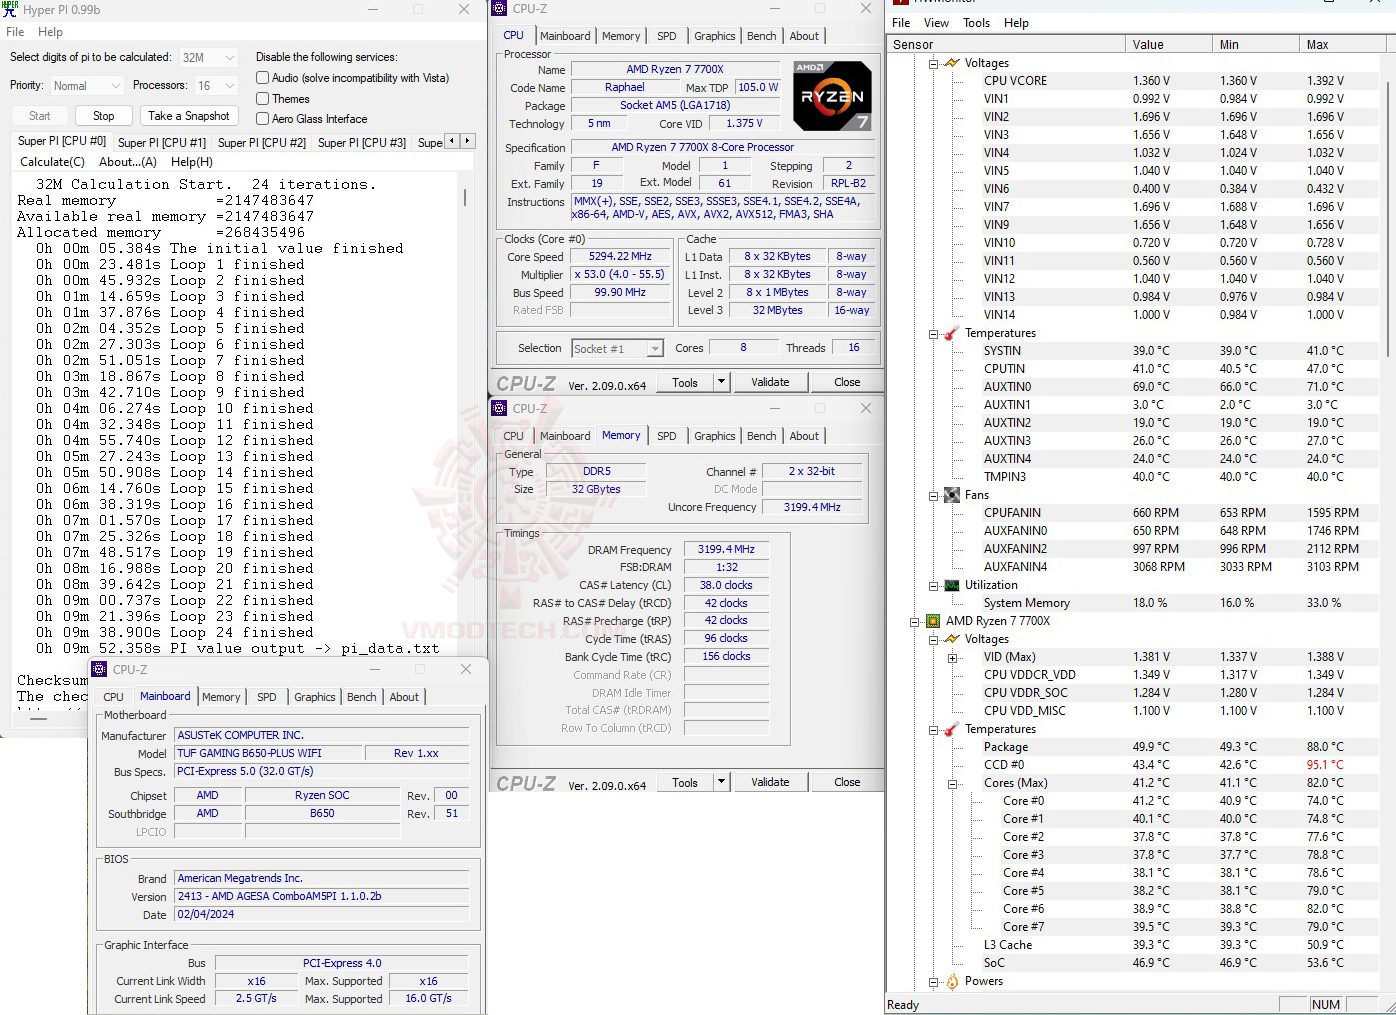Expand the Powers tree node
This screenshot has width=1396, height=1015.
point(933,981)
